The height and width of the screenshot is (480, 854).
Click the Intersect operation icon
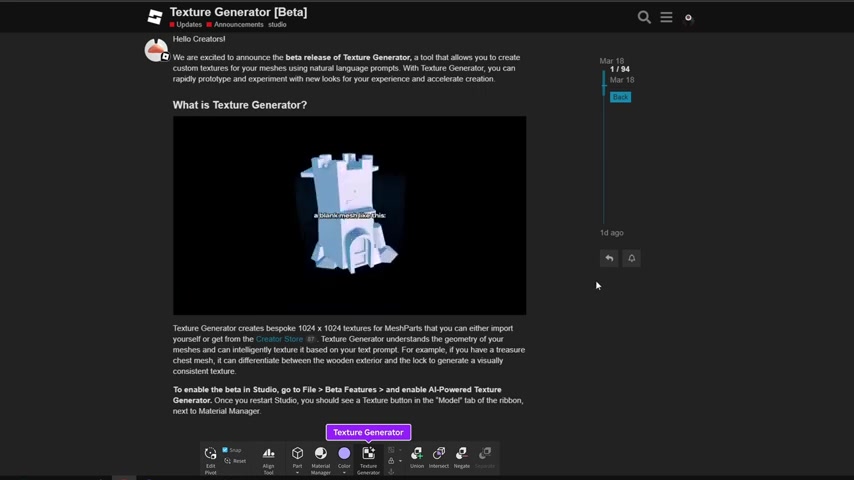(438, 453)
